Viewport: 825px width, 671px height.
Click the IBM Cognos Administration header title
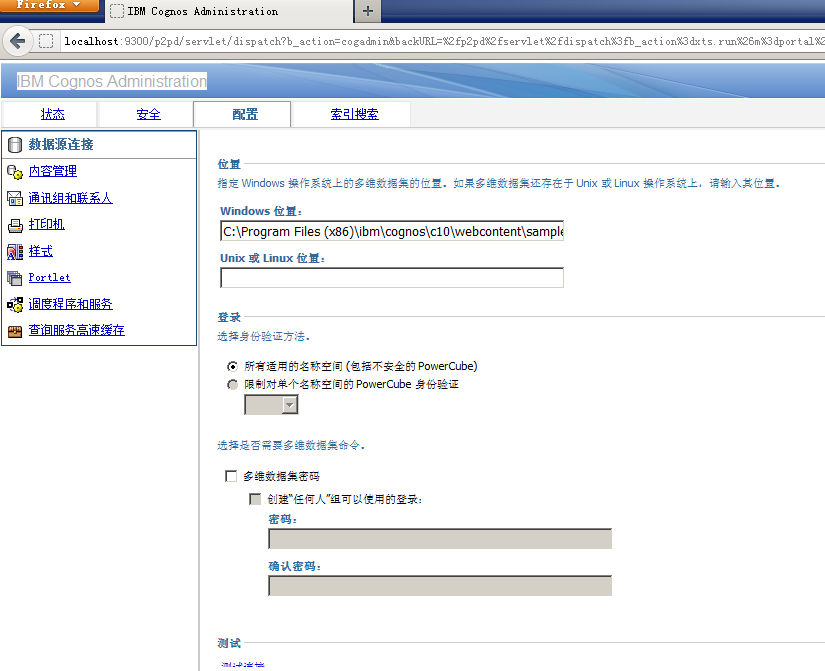(112, 82)
